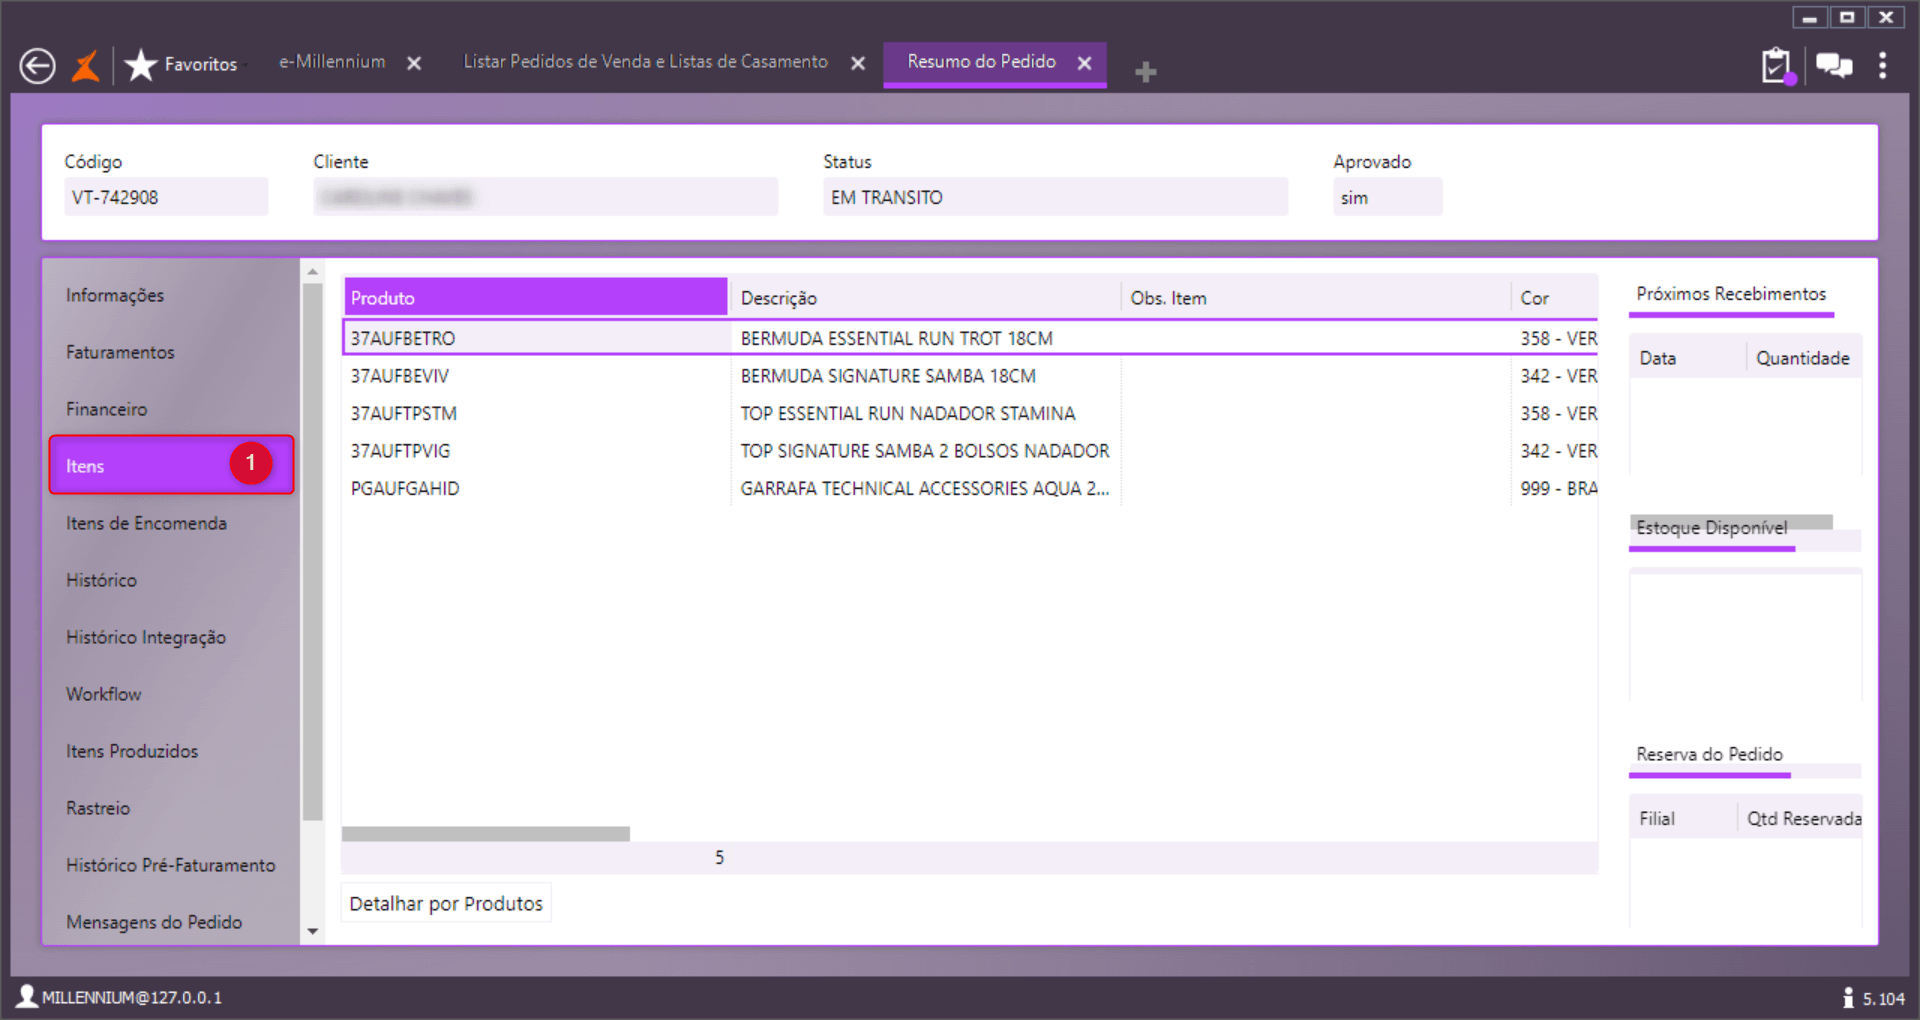Sort by Obs. Item column header
Screen dimensions: 1920x1020
(1315, 298)
